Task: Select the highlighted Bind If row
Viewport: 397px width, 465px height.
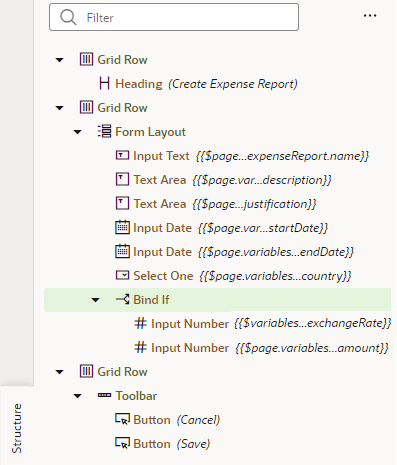Action: click(217, 300)
